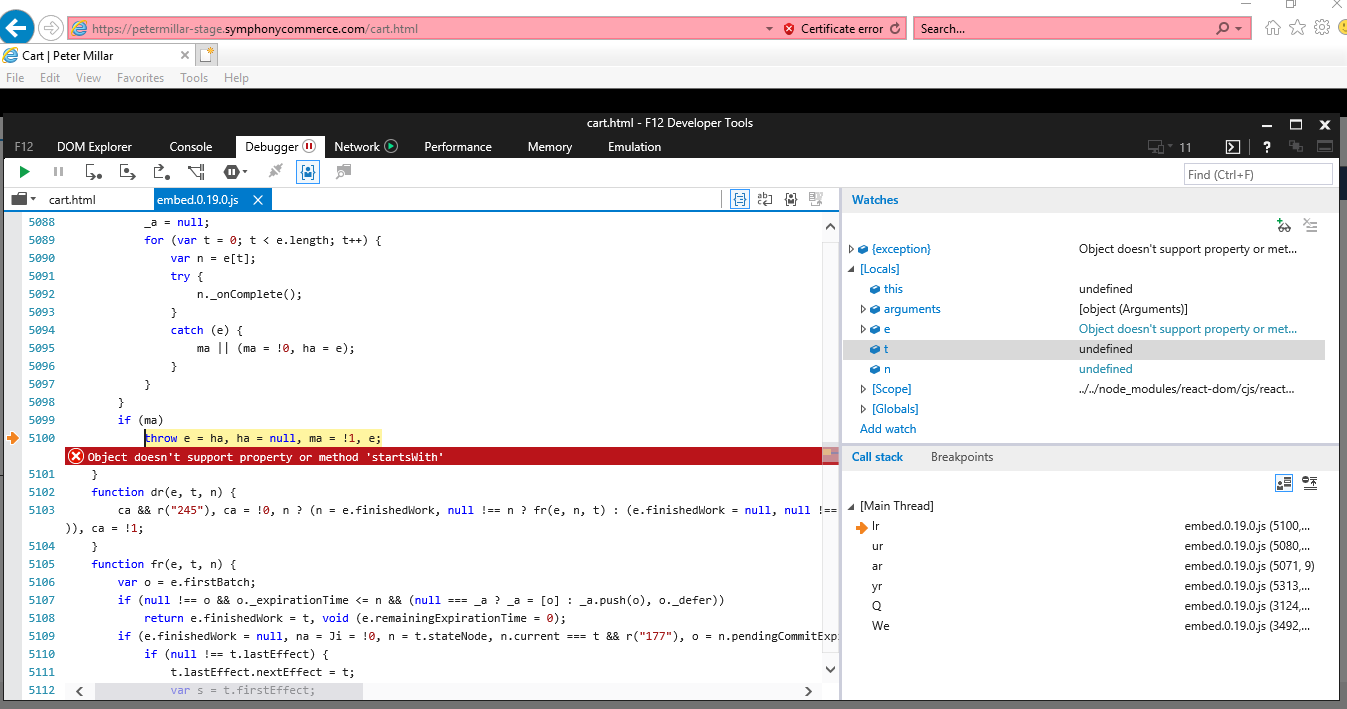Switch to the Breakpoints panel
The width and height of the screenshot is (1347, 709).
click(962, 457)
